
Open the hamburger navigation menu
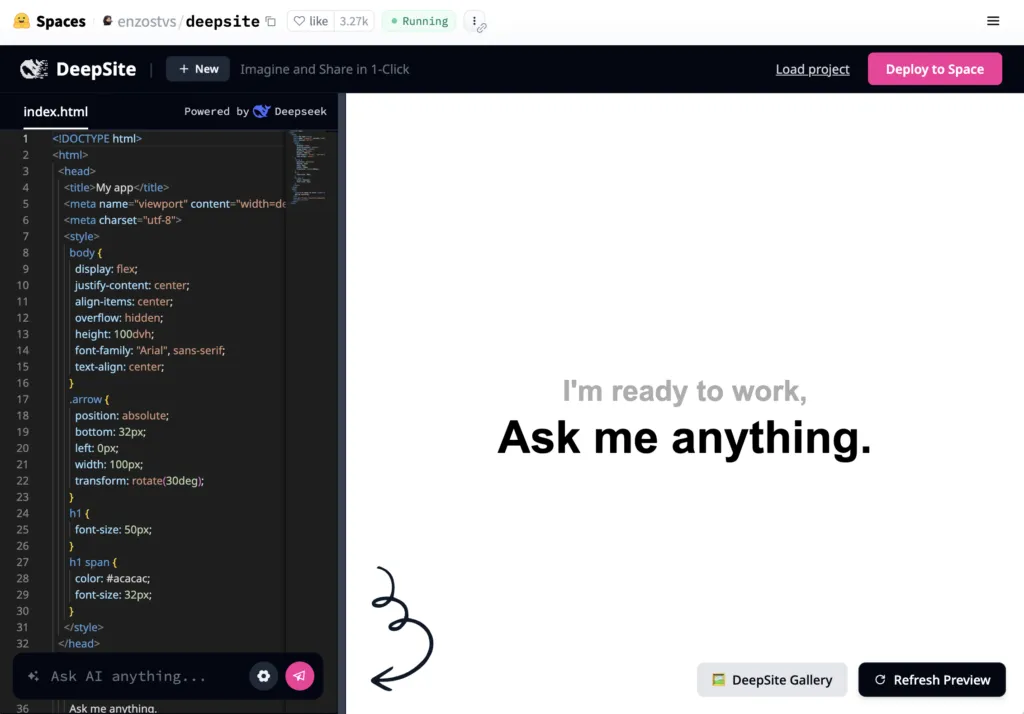pos(992,21)
